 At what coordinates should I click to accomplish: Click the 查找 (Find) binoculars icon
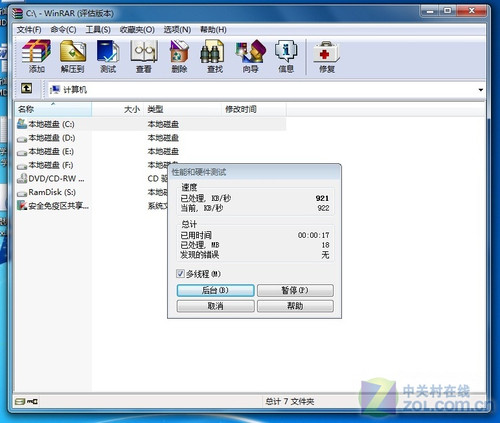(212, 51)
